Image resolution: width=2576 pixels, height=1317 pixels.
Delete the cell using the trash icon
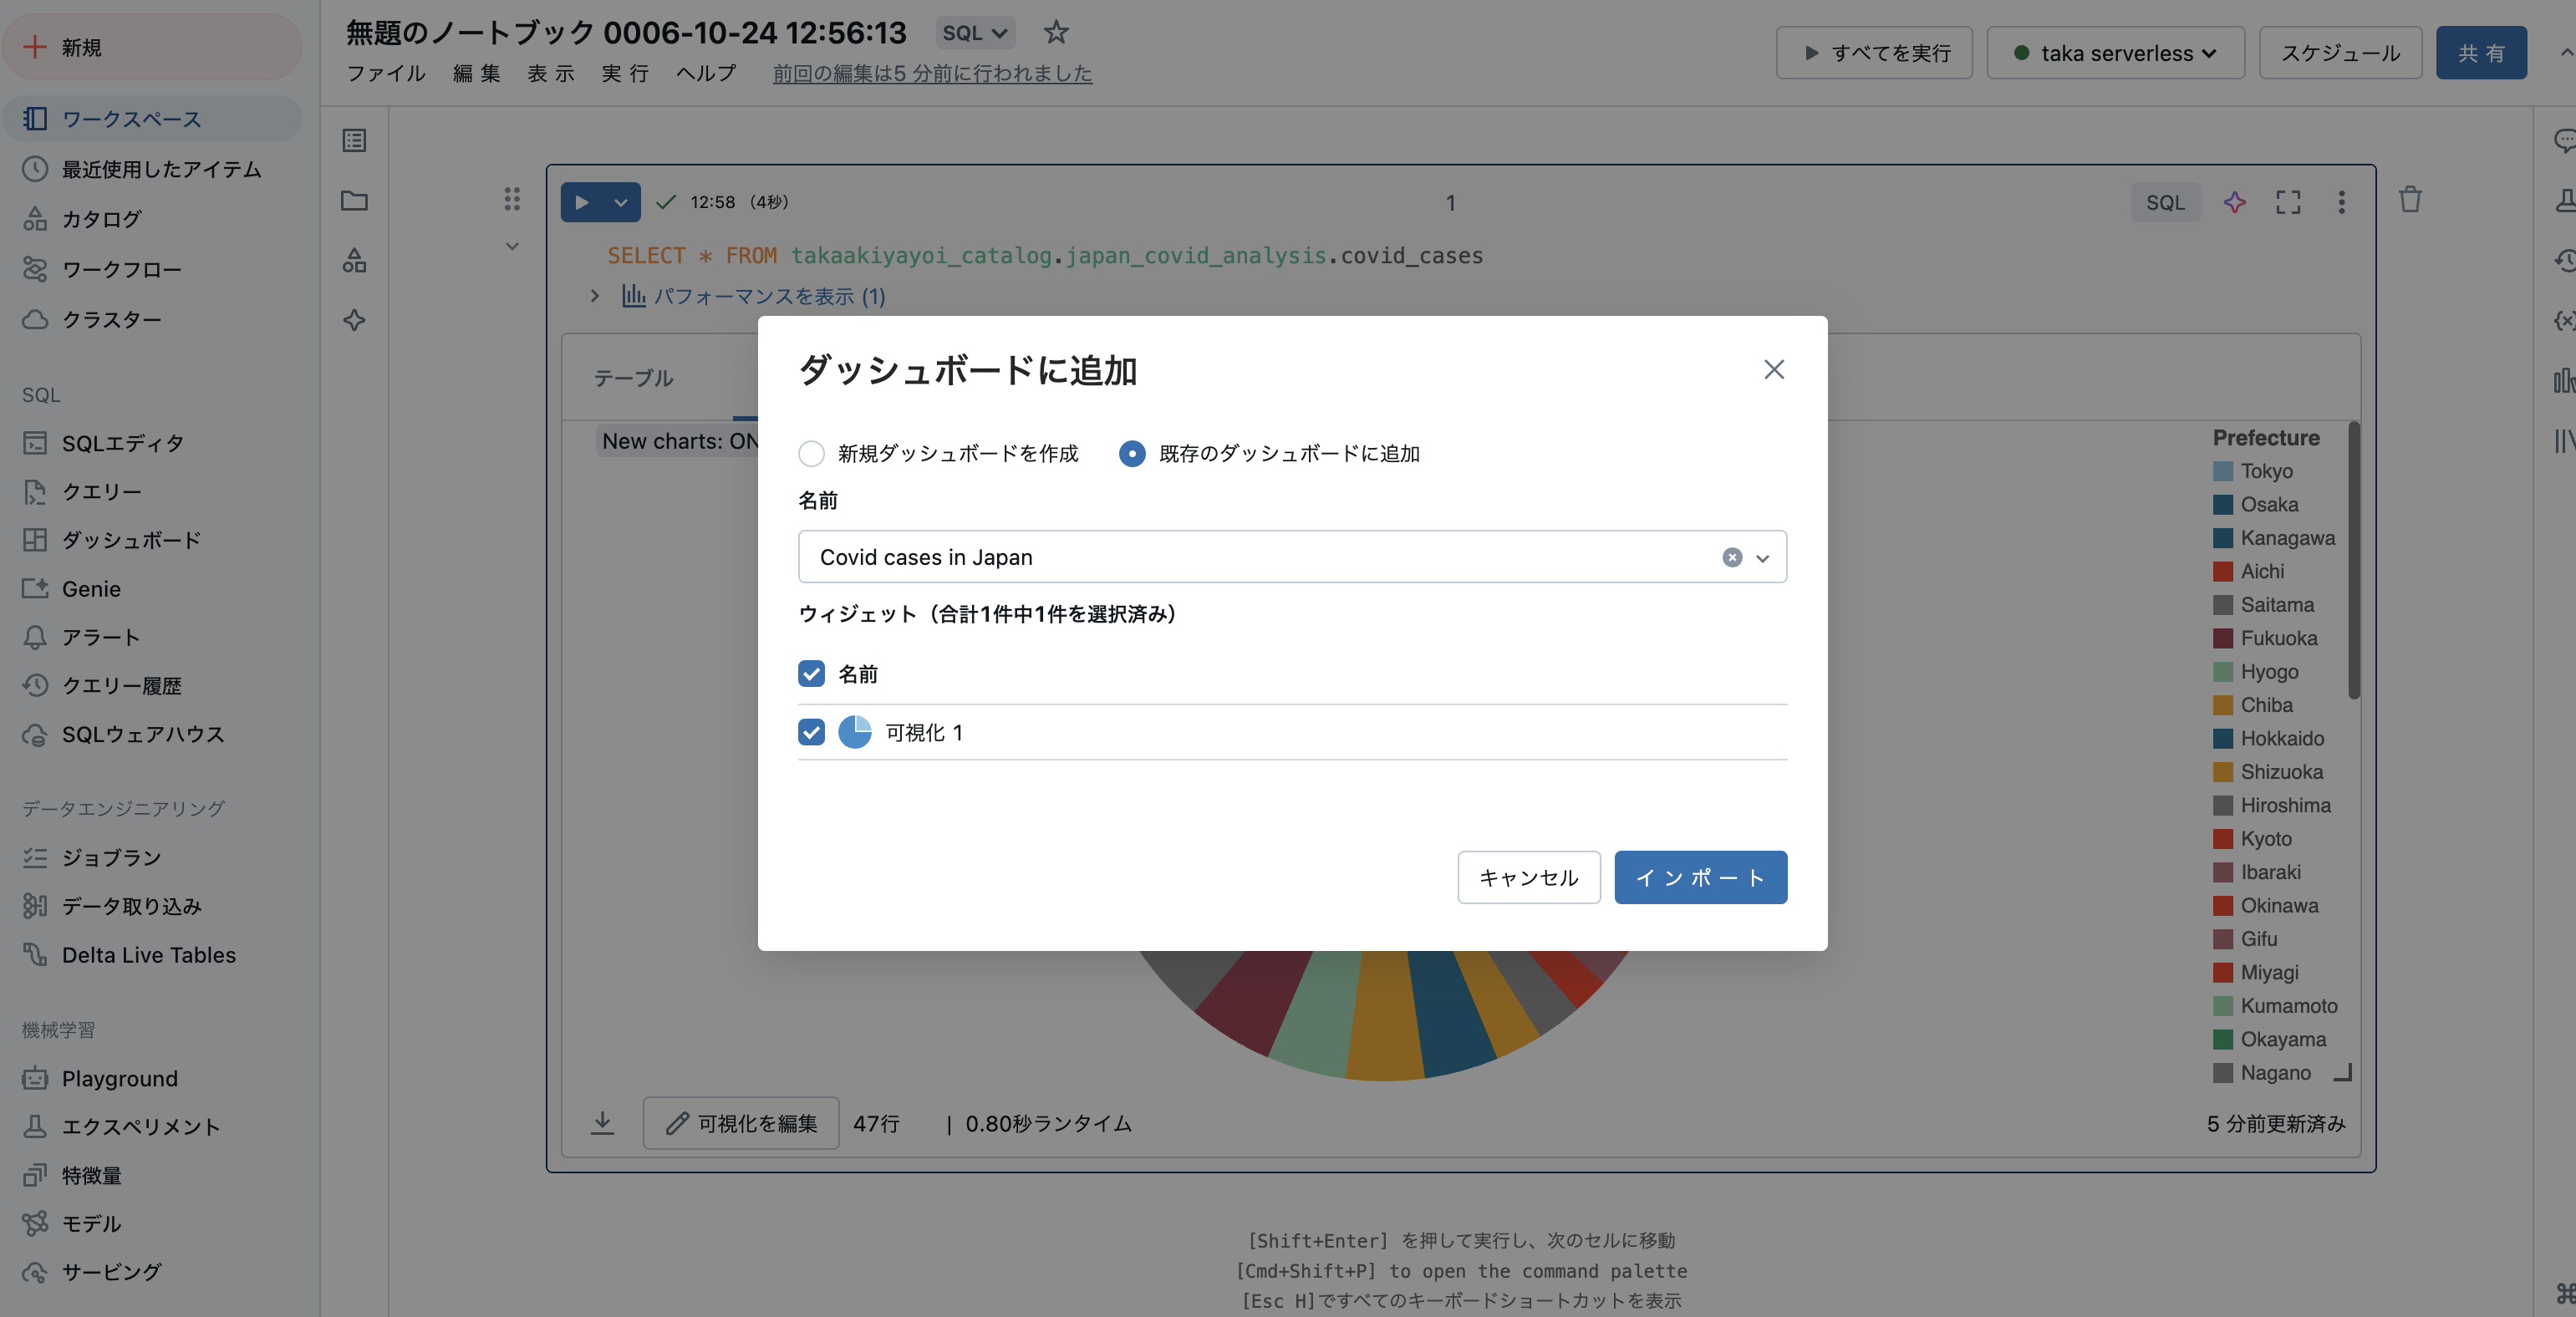point(2410,199)
